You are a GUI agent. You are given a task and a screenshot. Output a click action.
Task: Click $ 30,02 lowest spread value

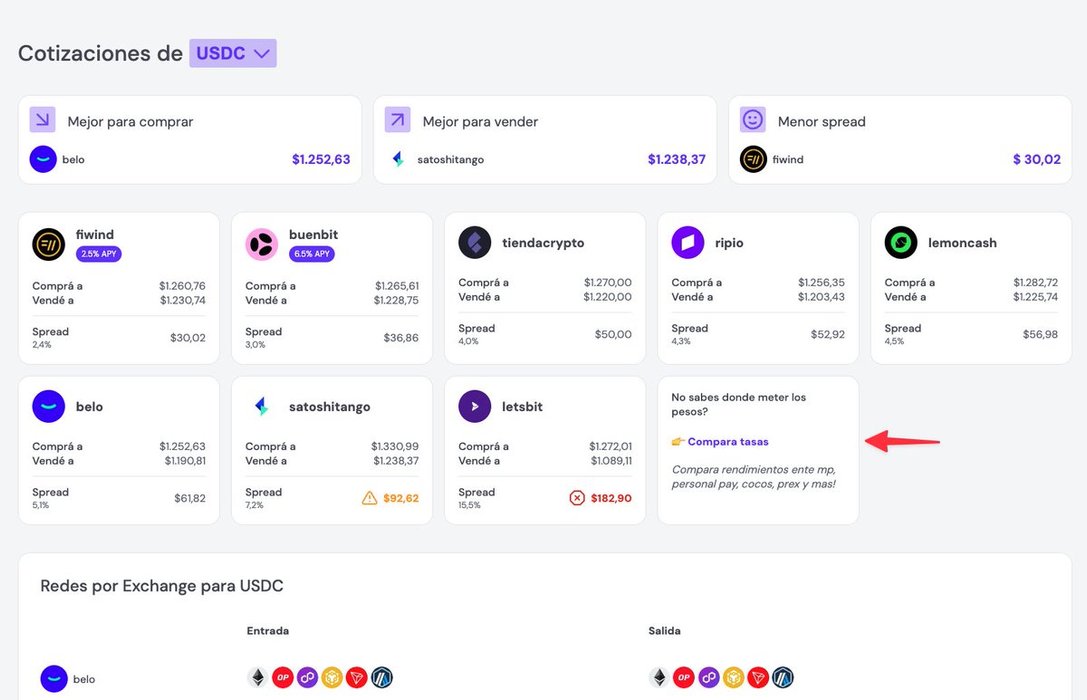tap(1037, 159)
